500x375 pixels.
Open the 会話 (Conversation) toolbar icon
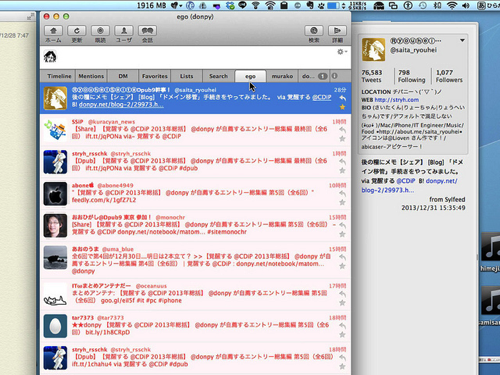(x=147, y=31)
